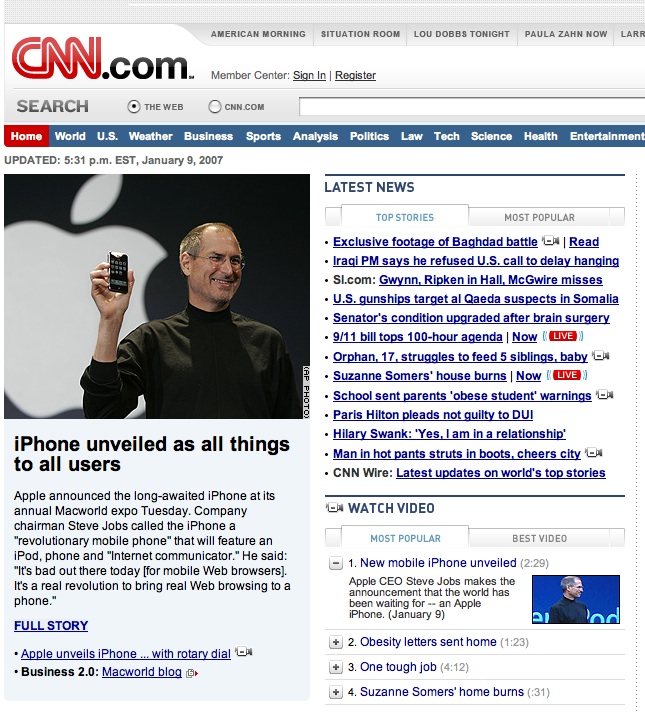Switch to MOST POPULAR news tab

pyautogui.click(x=539, y=218)
